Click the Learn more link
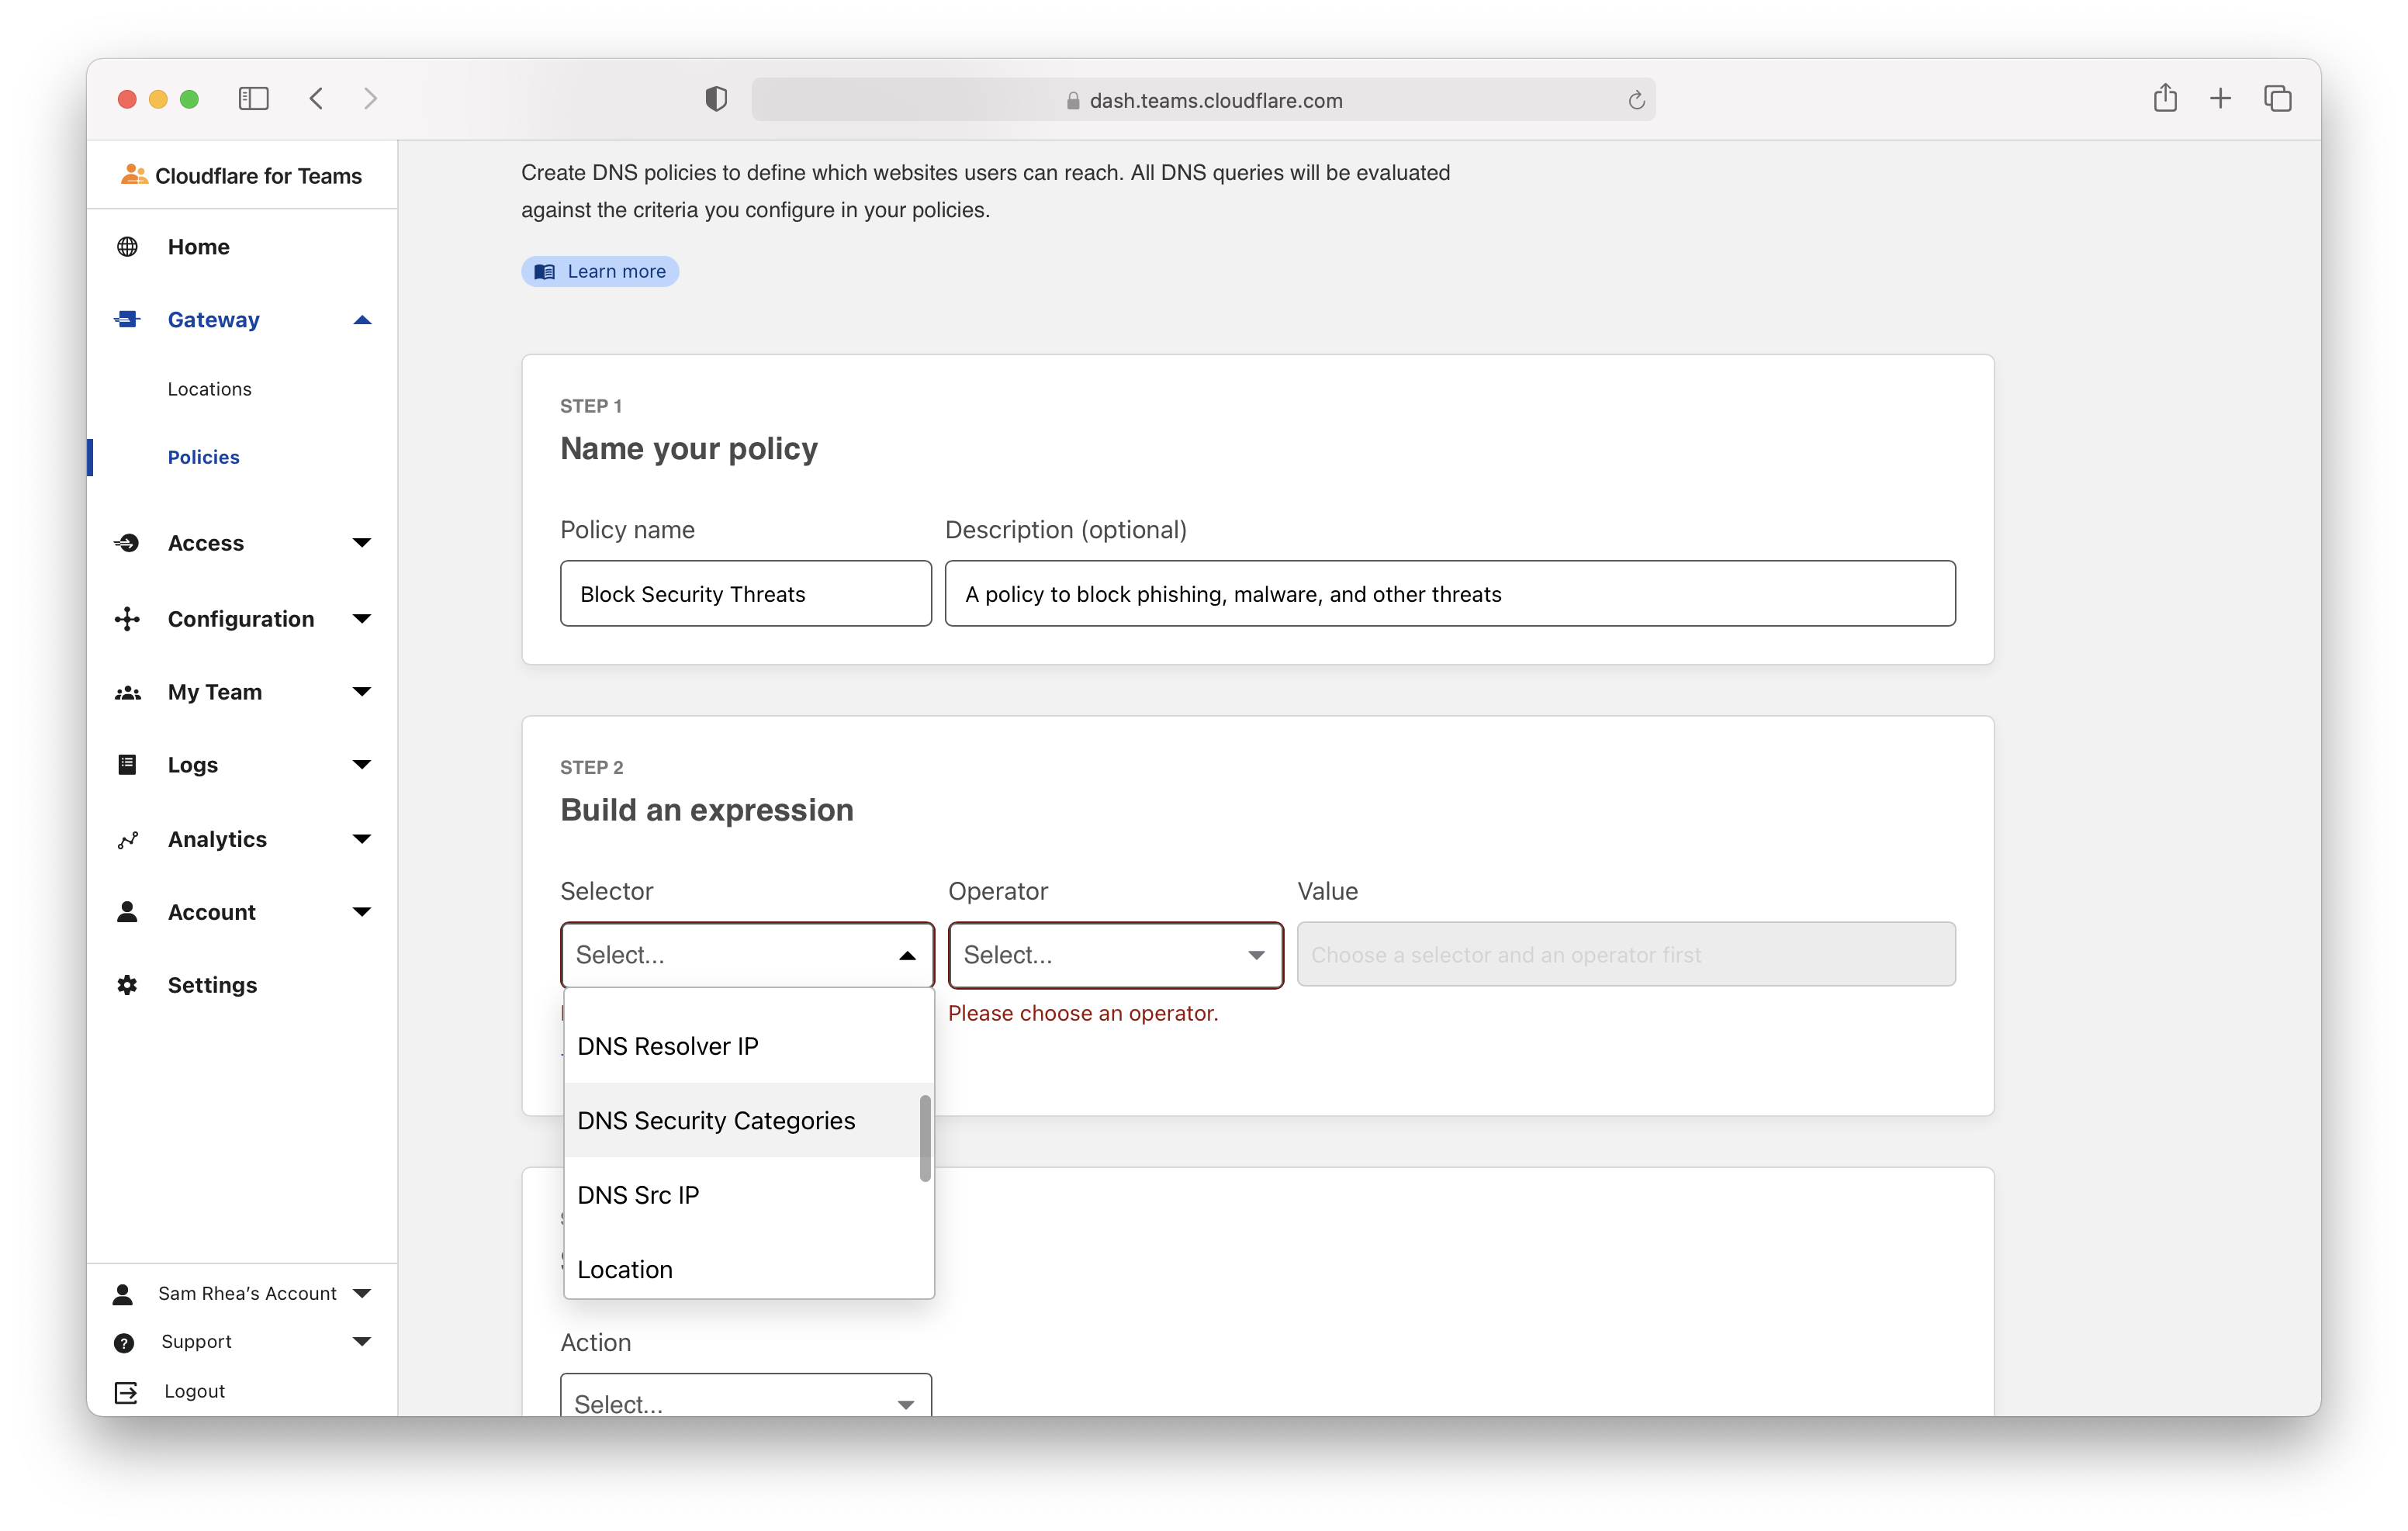 600,272
